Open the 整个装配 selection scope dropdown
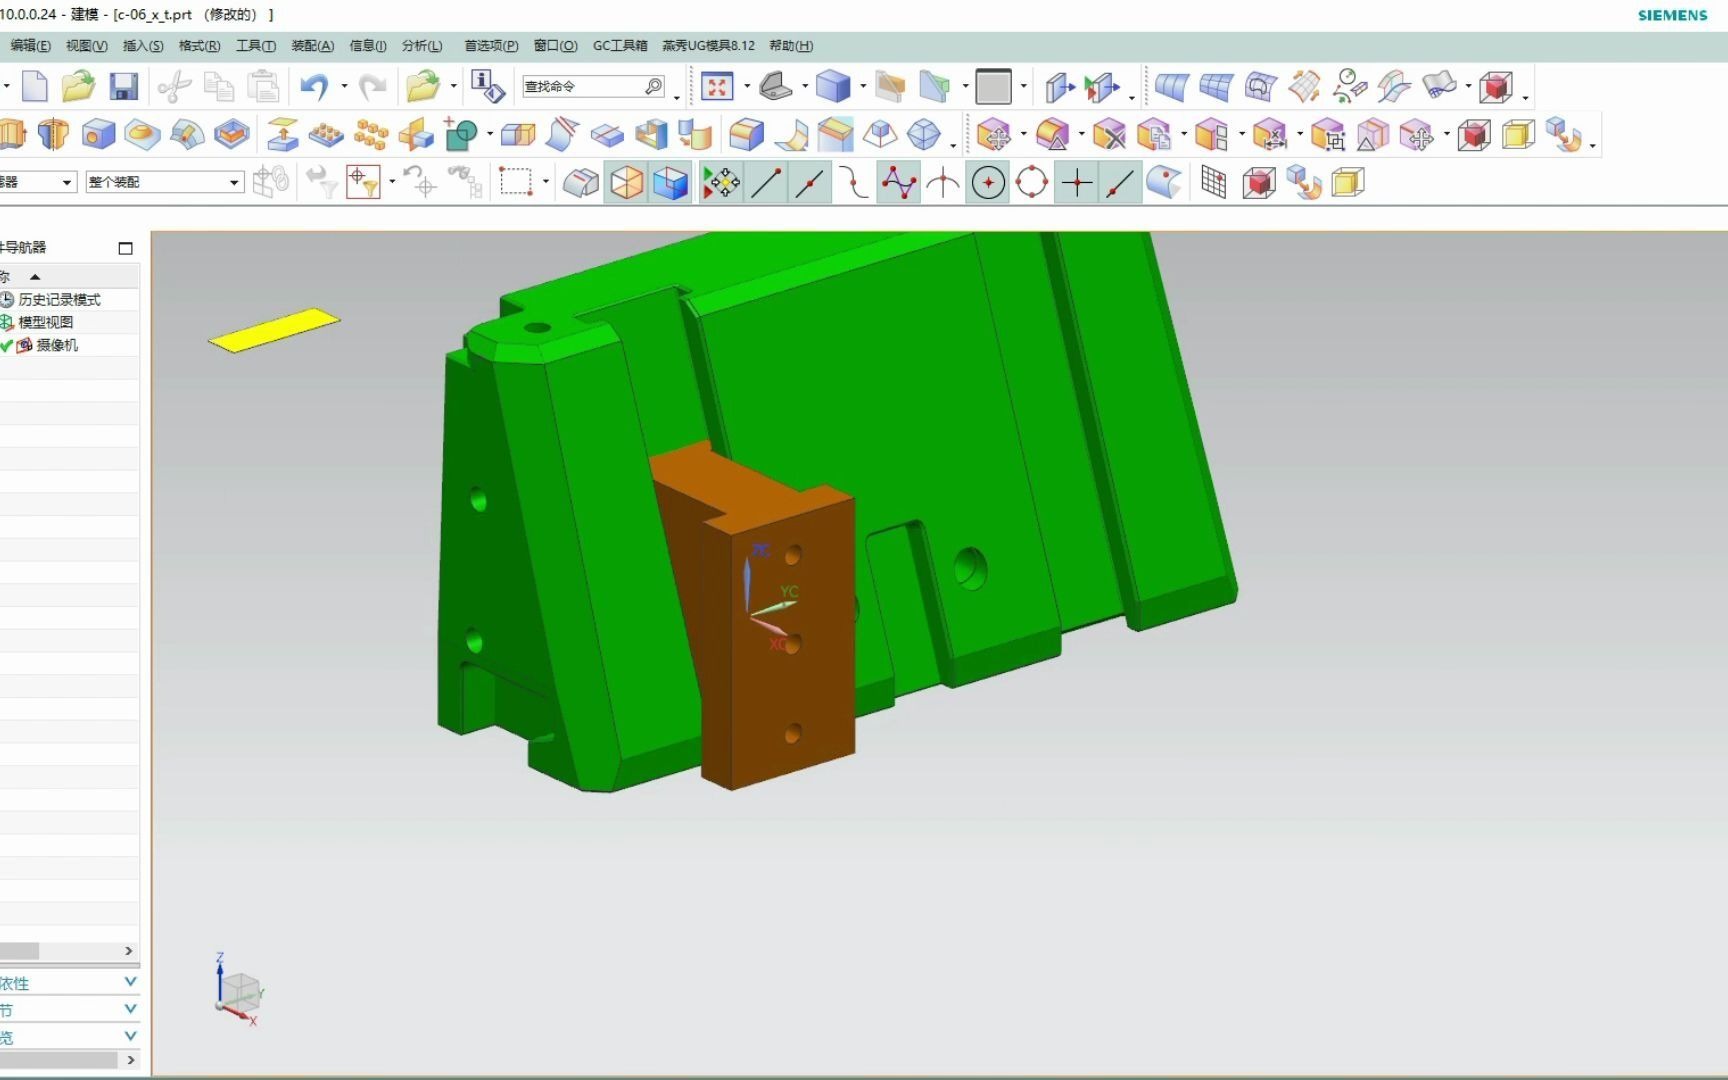Screen dimensions: 1728x1080 click(164, 182)
